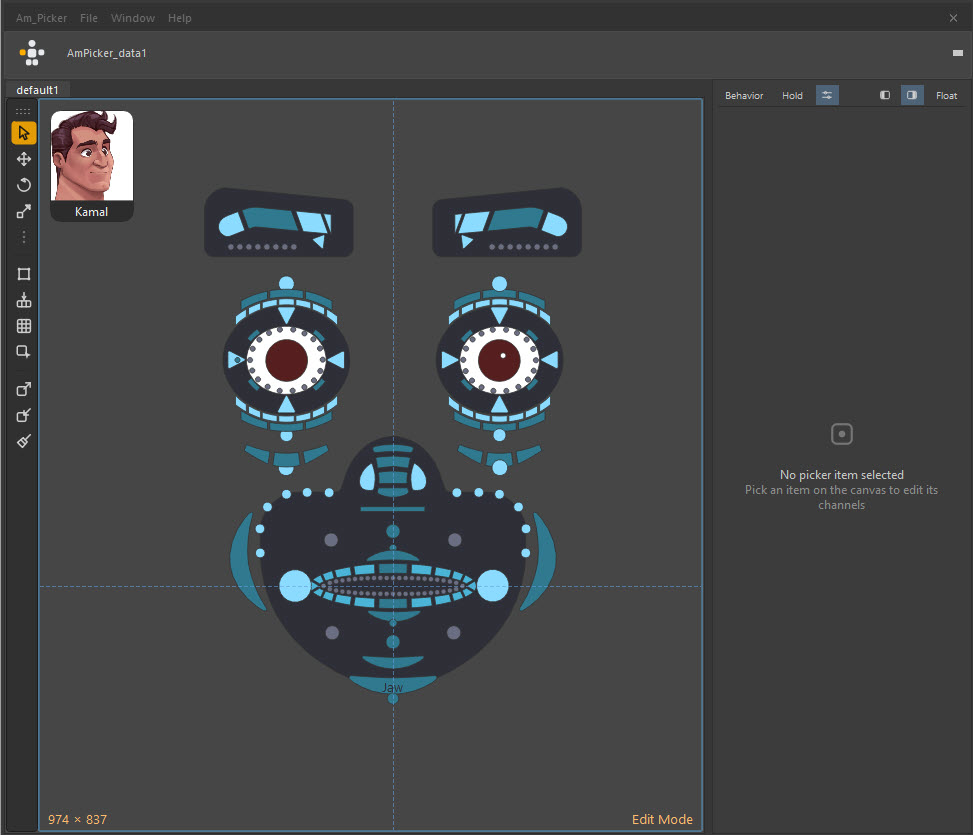Image resolution: width=973 pixels, height=835 pixels.
Task: Click the export arrow-out square icon
Action: [24, 389]
